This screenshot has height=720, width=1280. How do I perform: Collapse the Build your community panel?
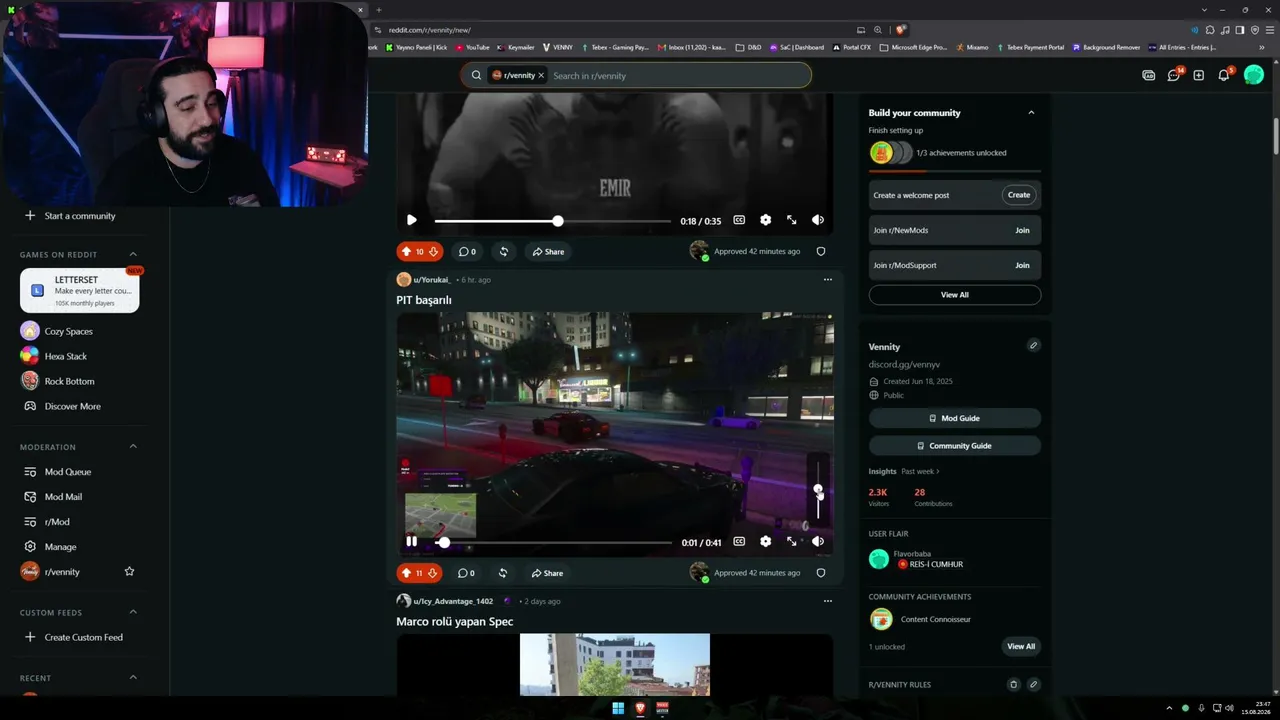click(1031, 113)
